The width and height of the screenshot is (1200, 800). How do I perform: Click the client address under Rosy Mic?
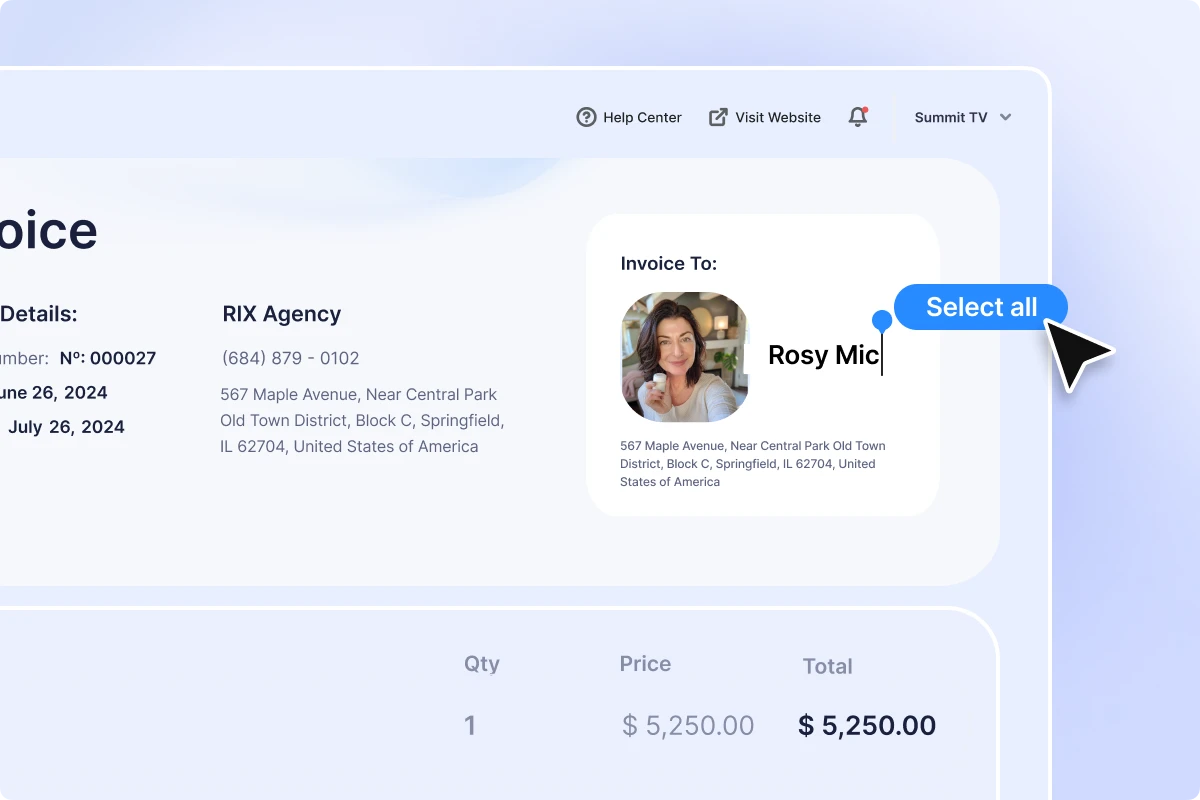coord(753,464)
